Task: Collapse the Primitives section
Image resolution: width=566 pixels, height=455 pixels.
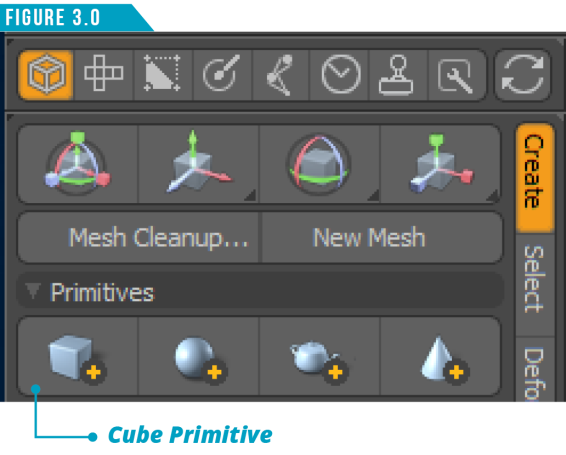Action: click(x=33, y=291)
